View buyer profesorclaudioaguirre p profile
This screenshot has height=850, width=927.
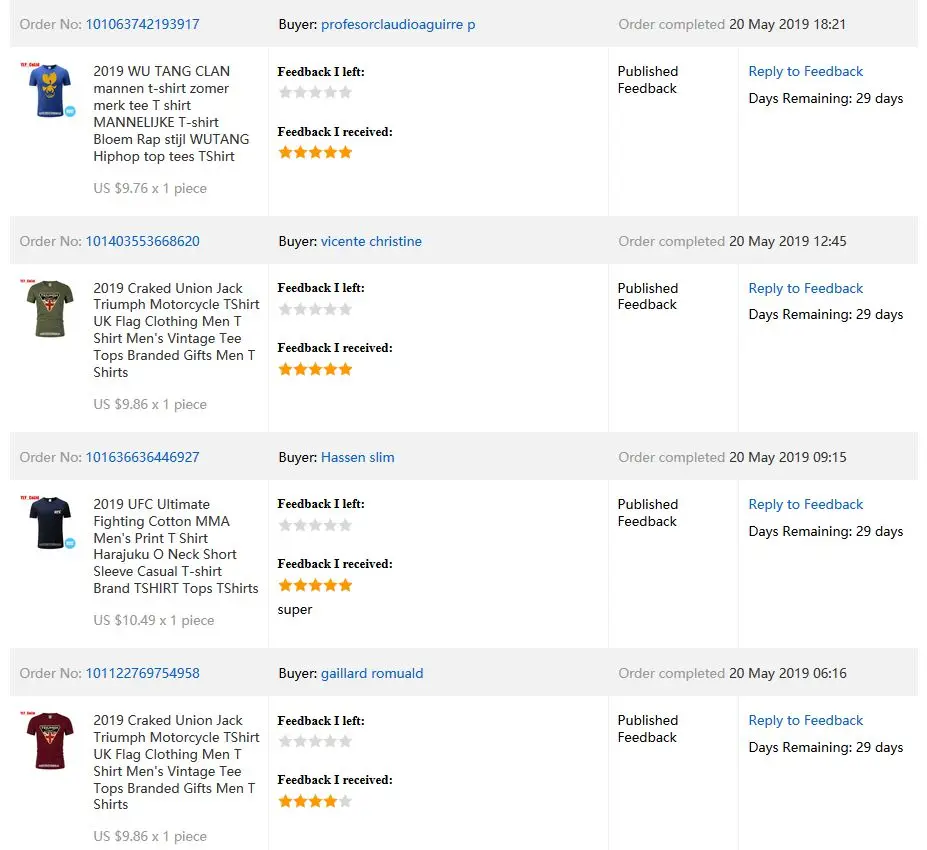click(398, 24)
